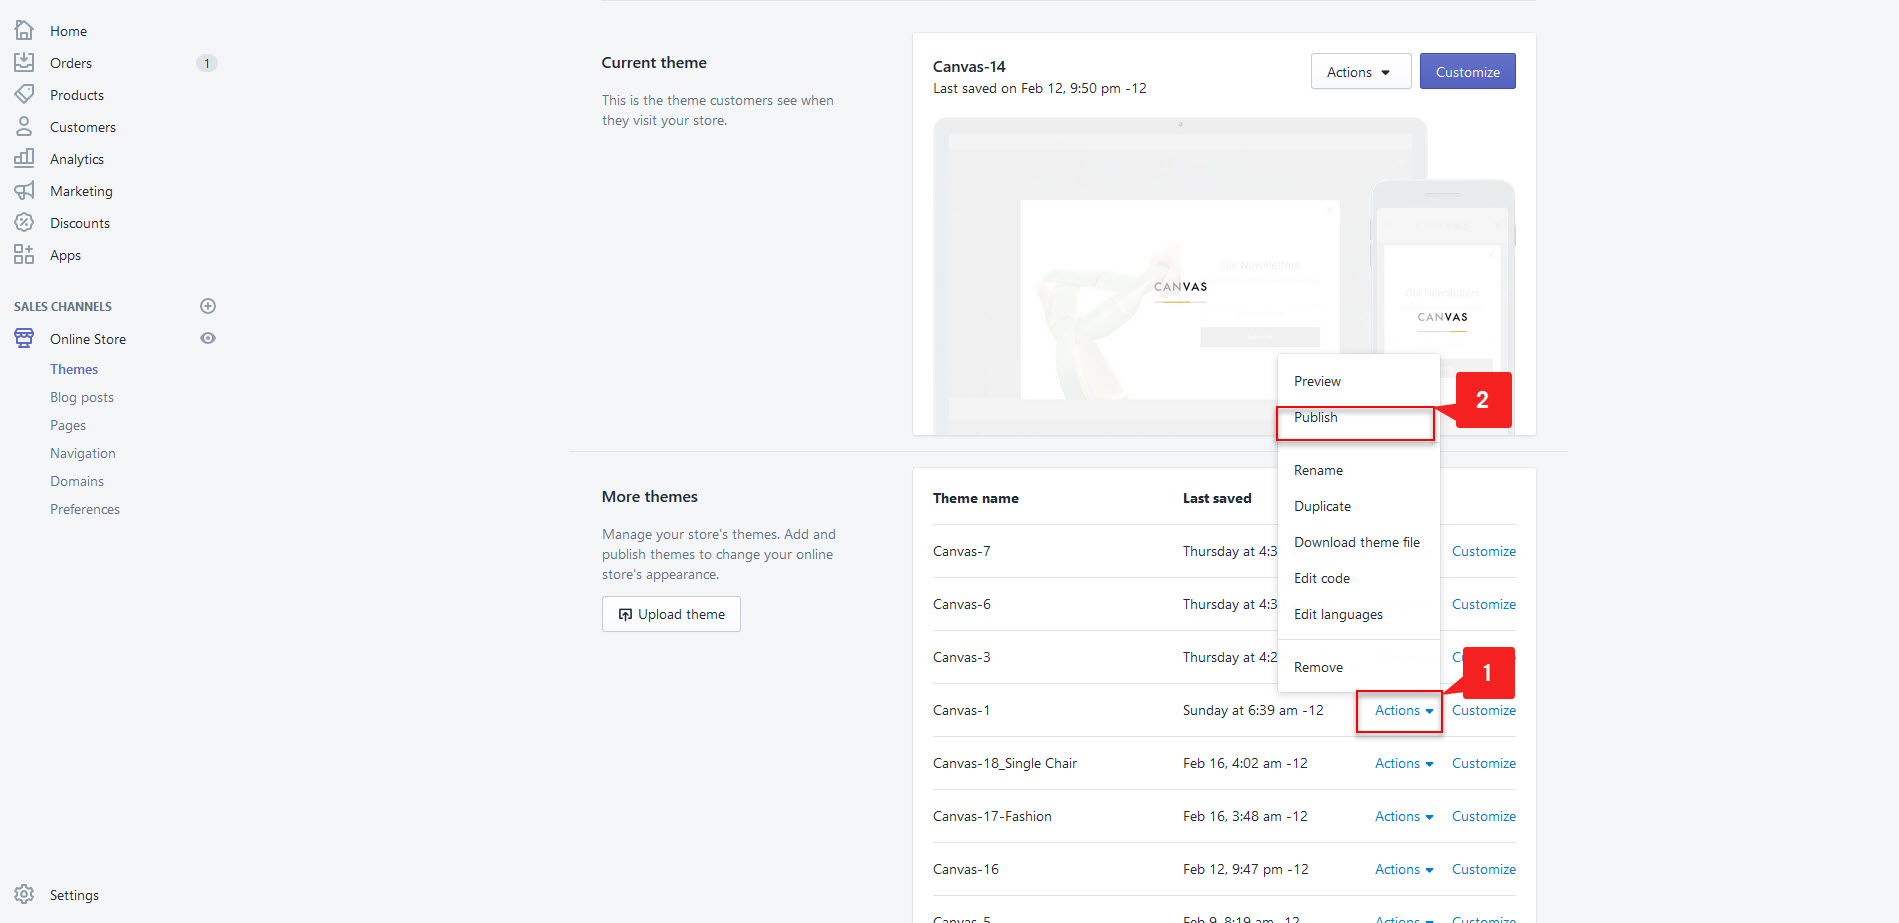Open Actions dropdown for Canvas-18_Single Chair
The height and width of the screenshot is (923, 1899).
tap(1404, 763)
